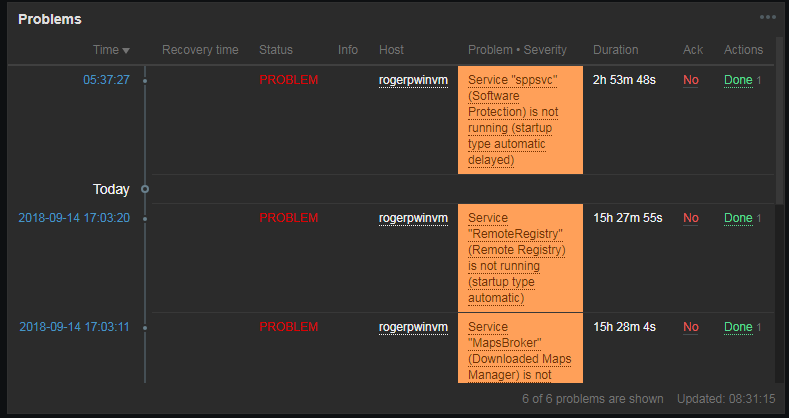The width and height of the screenshot is (789, 418).
Task: Open the Service "MapsBroker" problem description
Action: 519,350
